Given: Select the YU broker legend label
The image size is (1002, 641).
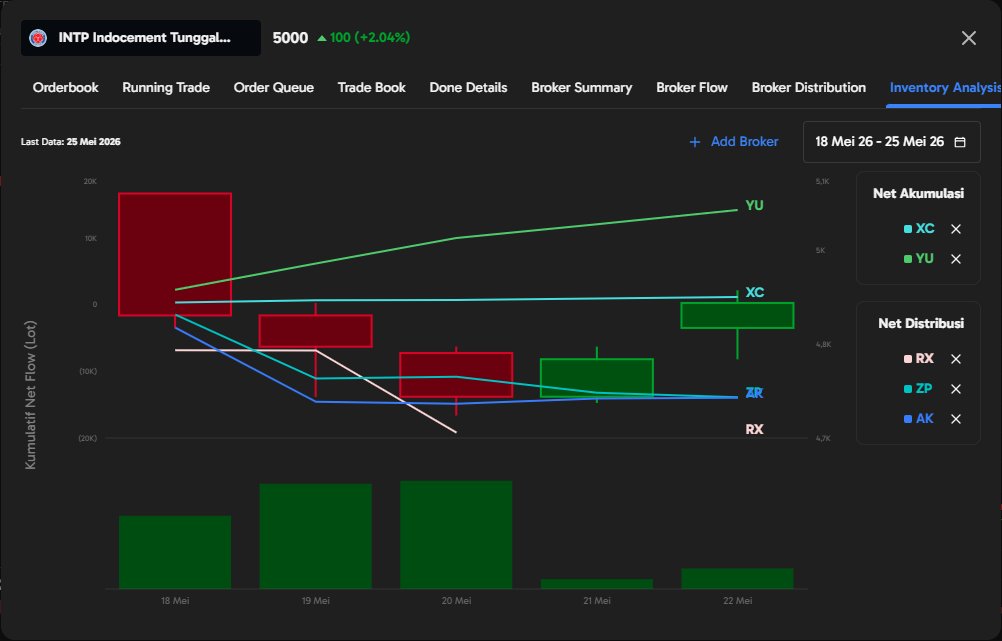Looking at the screenshot, I should 925,259.
